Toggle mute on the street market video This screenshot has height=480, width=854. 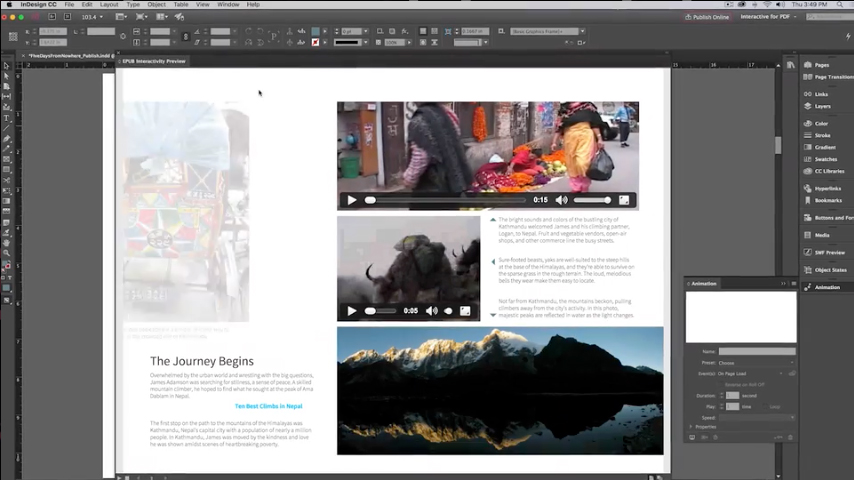click(561, 200)
